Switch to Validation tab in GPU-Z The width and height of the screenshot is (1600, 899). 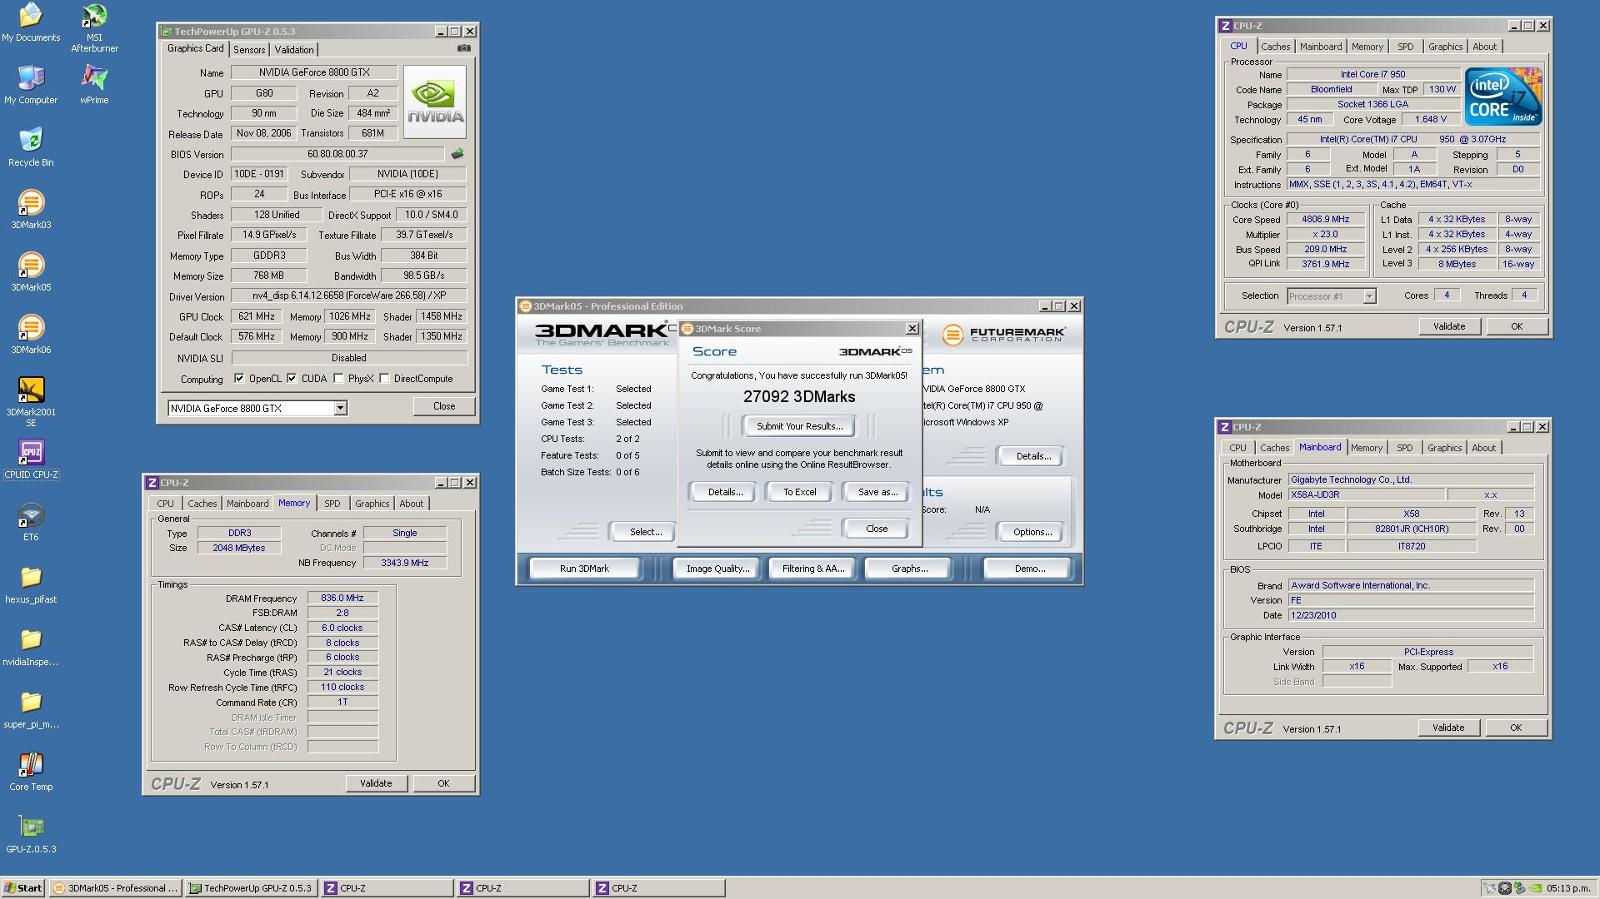(x=294, y=49)
